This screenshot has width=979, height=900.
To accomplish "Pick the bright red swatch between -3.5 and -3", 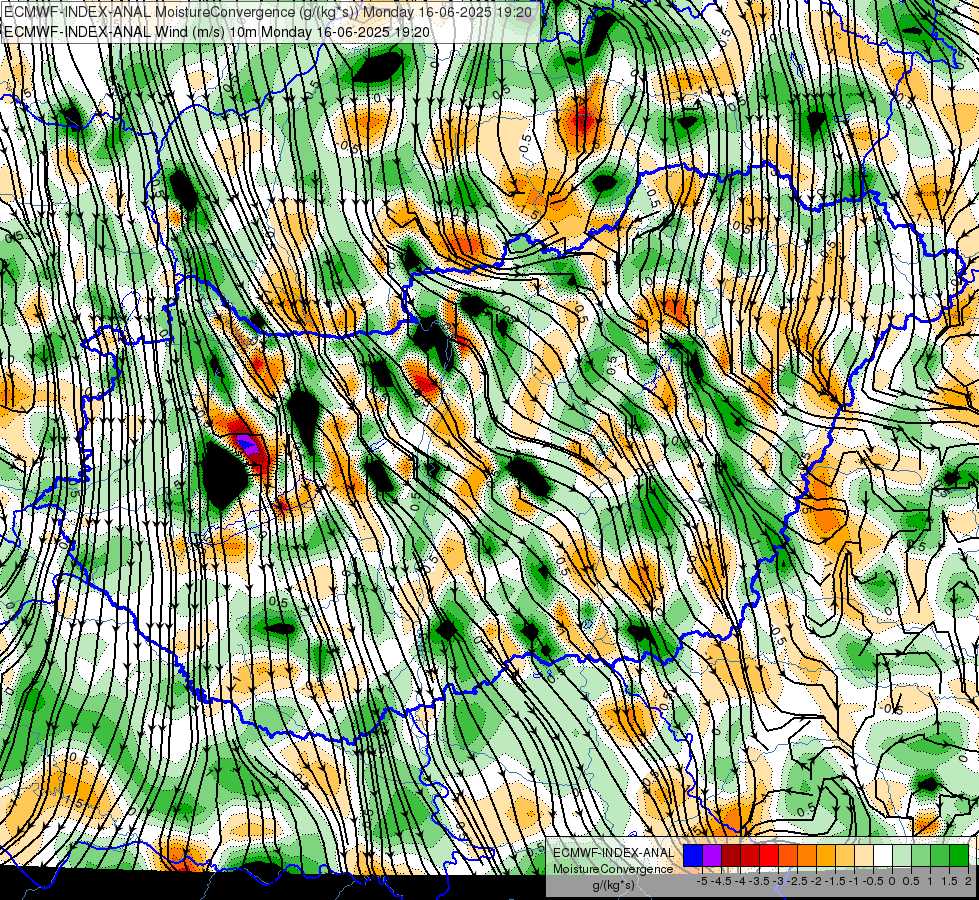I will pos(769,856).
